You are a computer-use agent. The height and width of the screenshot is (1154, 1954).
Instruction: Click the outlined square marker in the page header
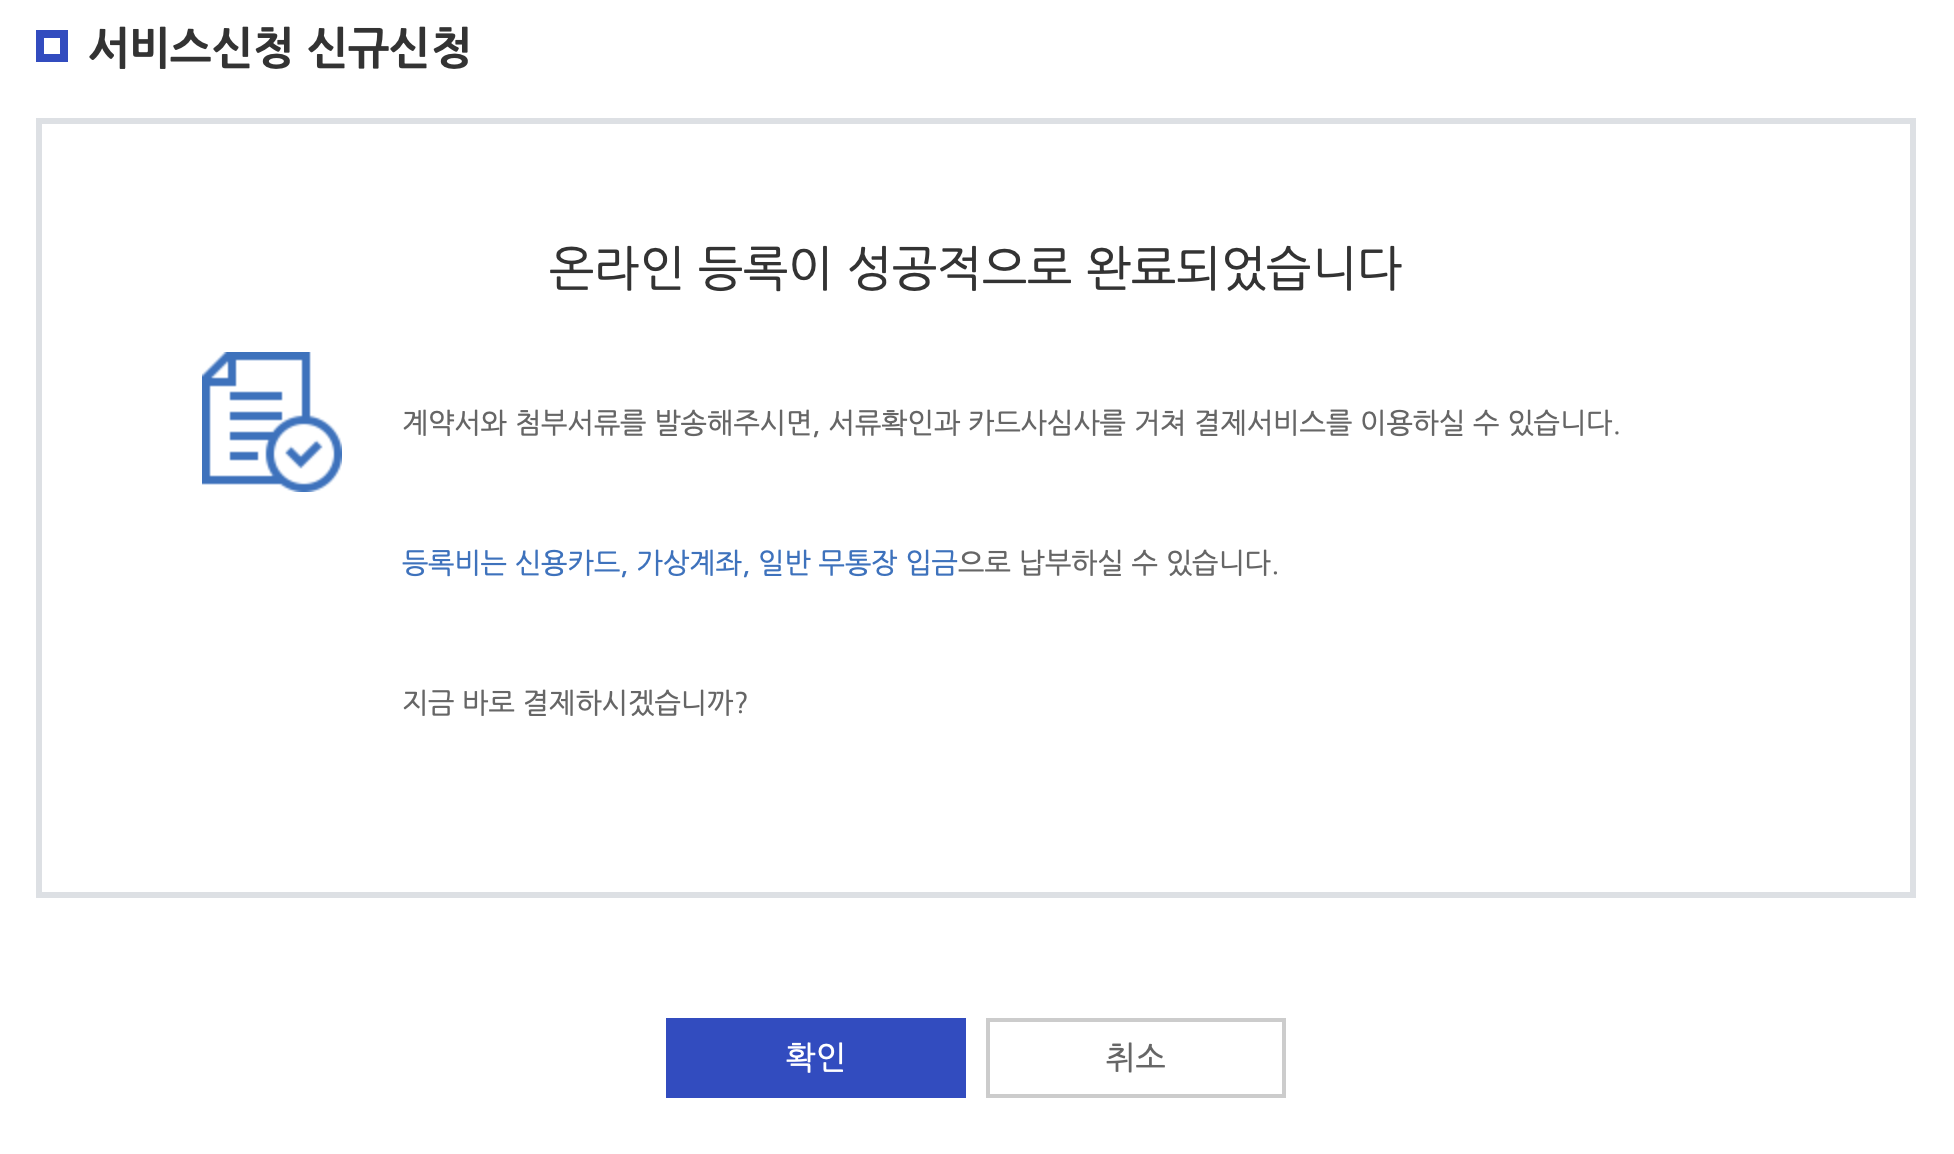pos(54,44)
